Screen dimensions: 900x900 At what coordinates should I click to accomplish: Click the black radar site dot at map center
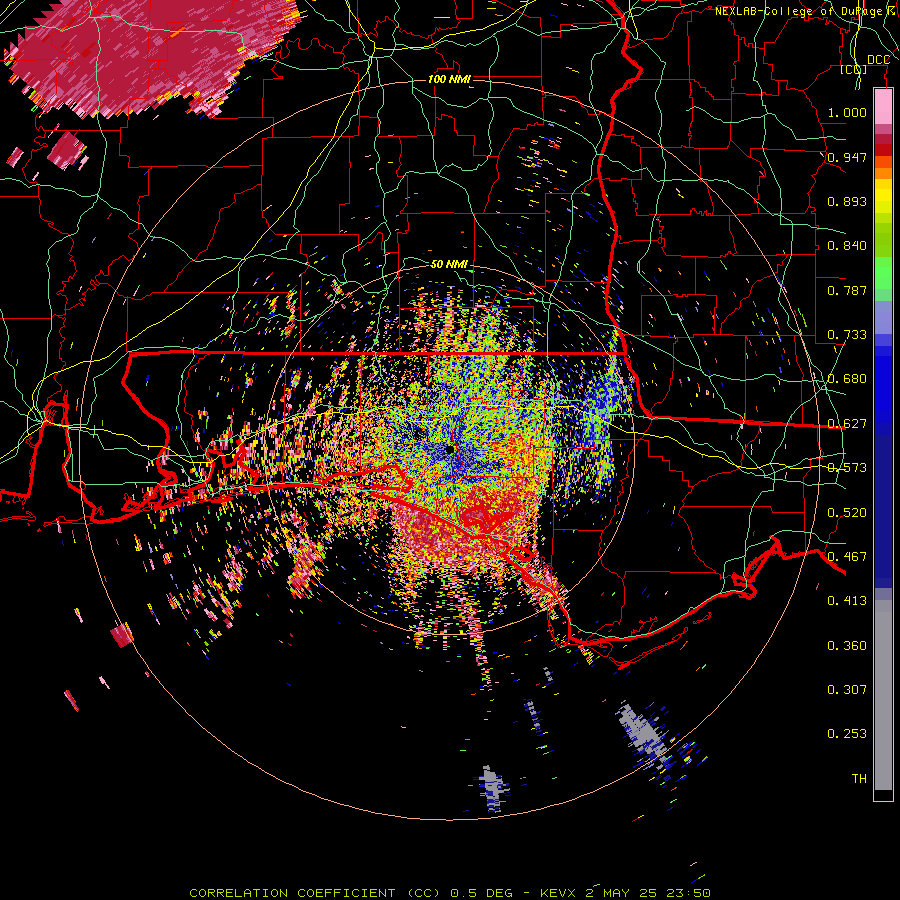(x=449, y=449)
